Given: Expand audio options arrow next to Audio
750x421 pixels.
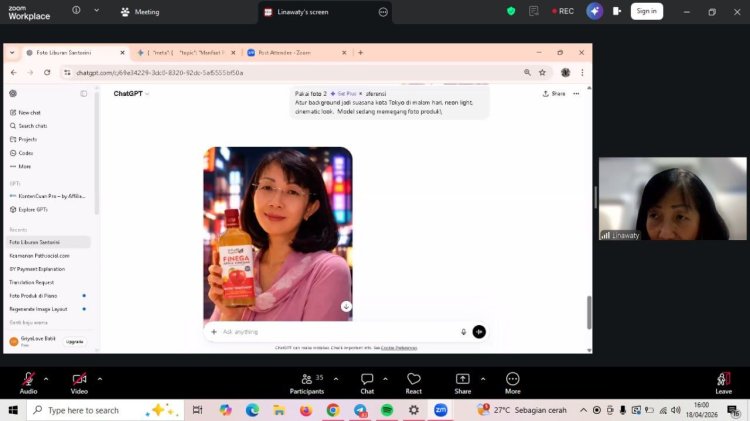Looking at the screenshot, I should click(48, 379).
